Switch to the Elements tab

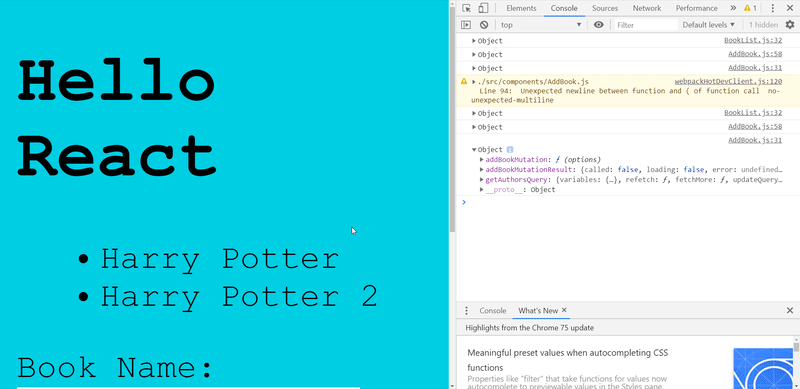coord(521,8)
